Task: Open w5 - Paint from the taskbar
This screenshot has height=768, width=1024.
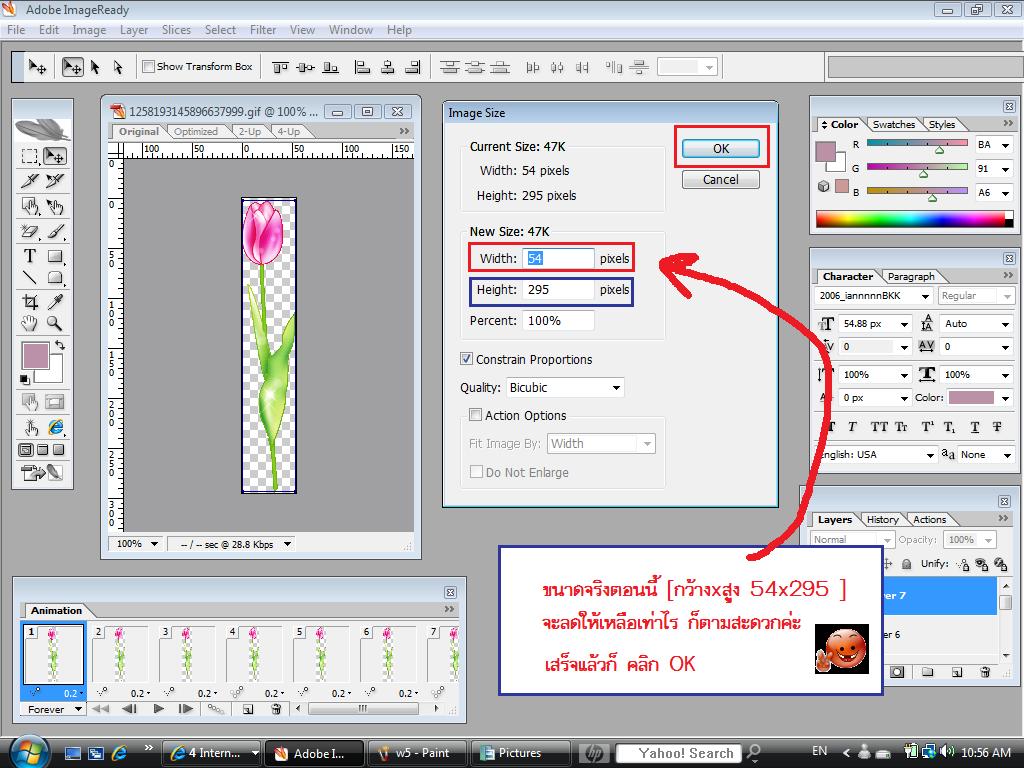Action: point(417,753)
